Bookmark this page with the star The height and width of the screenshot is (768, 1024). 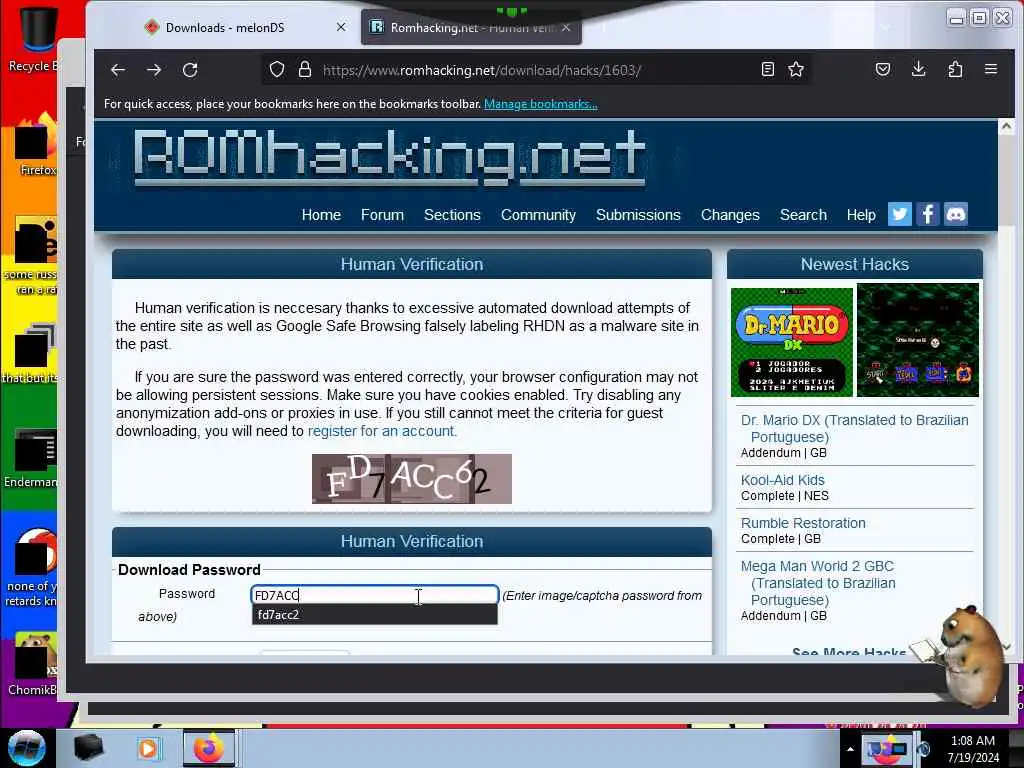[x=795, y=69]
